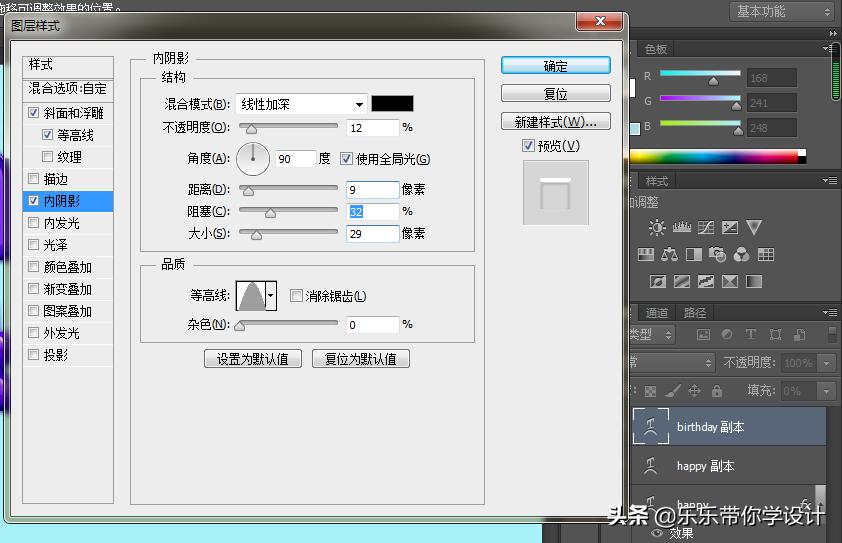Enable 内发光 style checkbox
Viewport: 842px width, 543px height.
(x=33, y=223)
